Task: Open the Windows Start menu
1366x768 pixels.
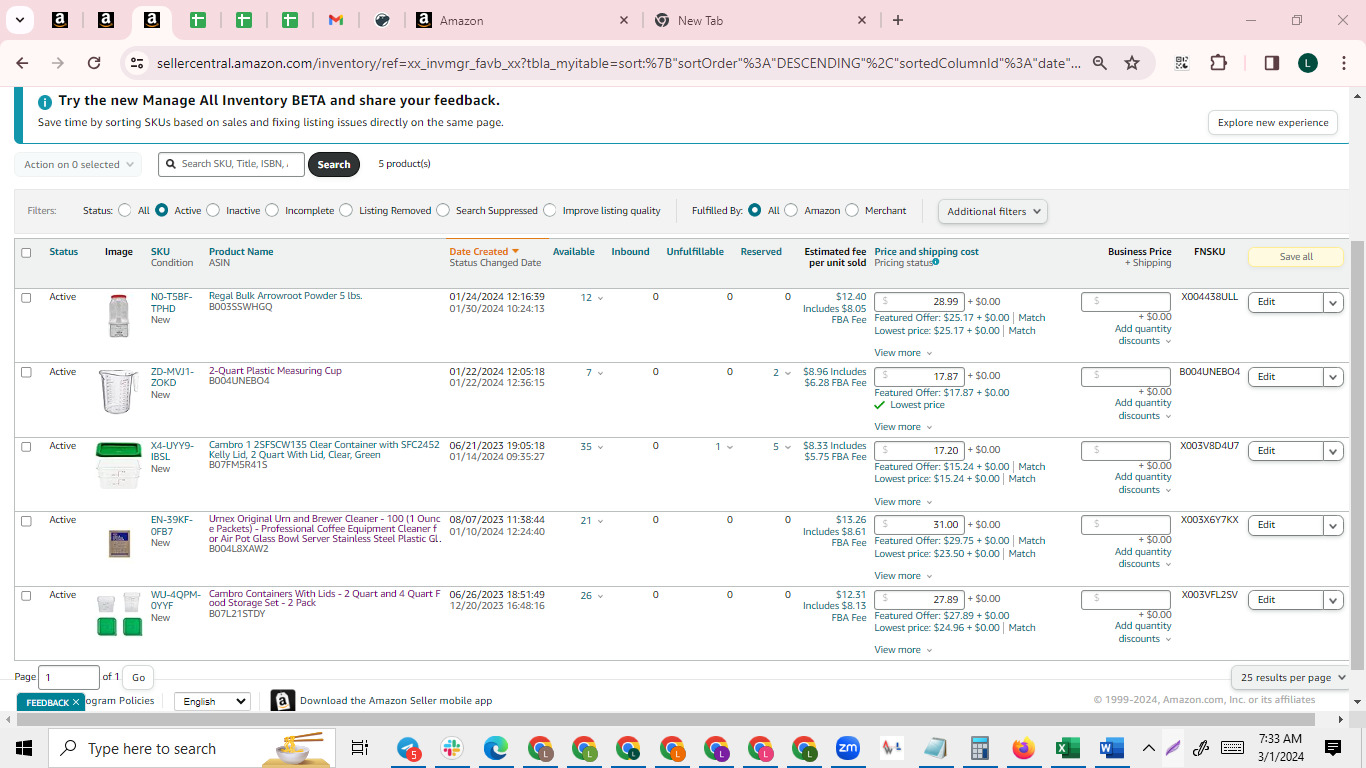Action: click(x=24, y=748)
